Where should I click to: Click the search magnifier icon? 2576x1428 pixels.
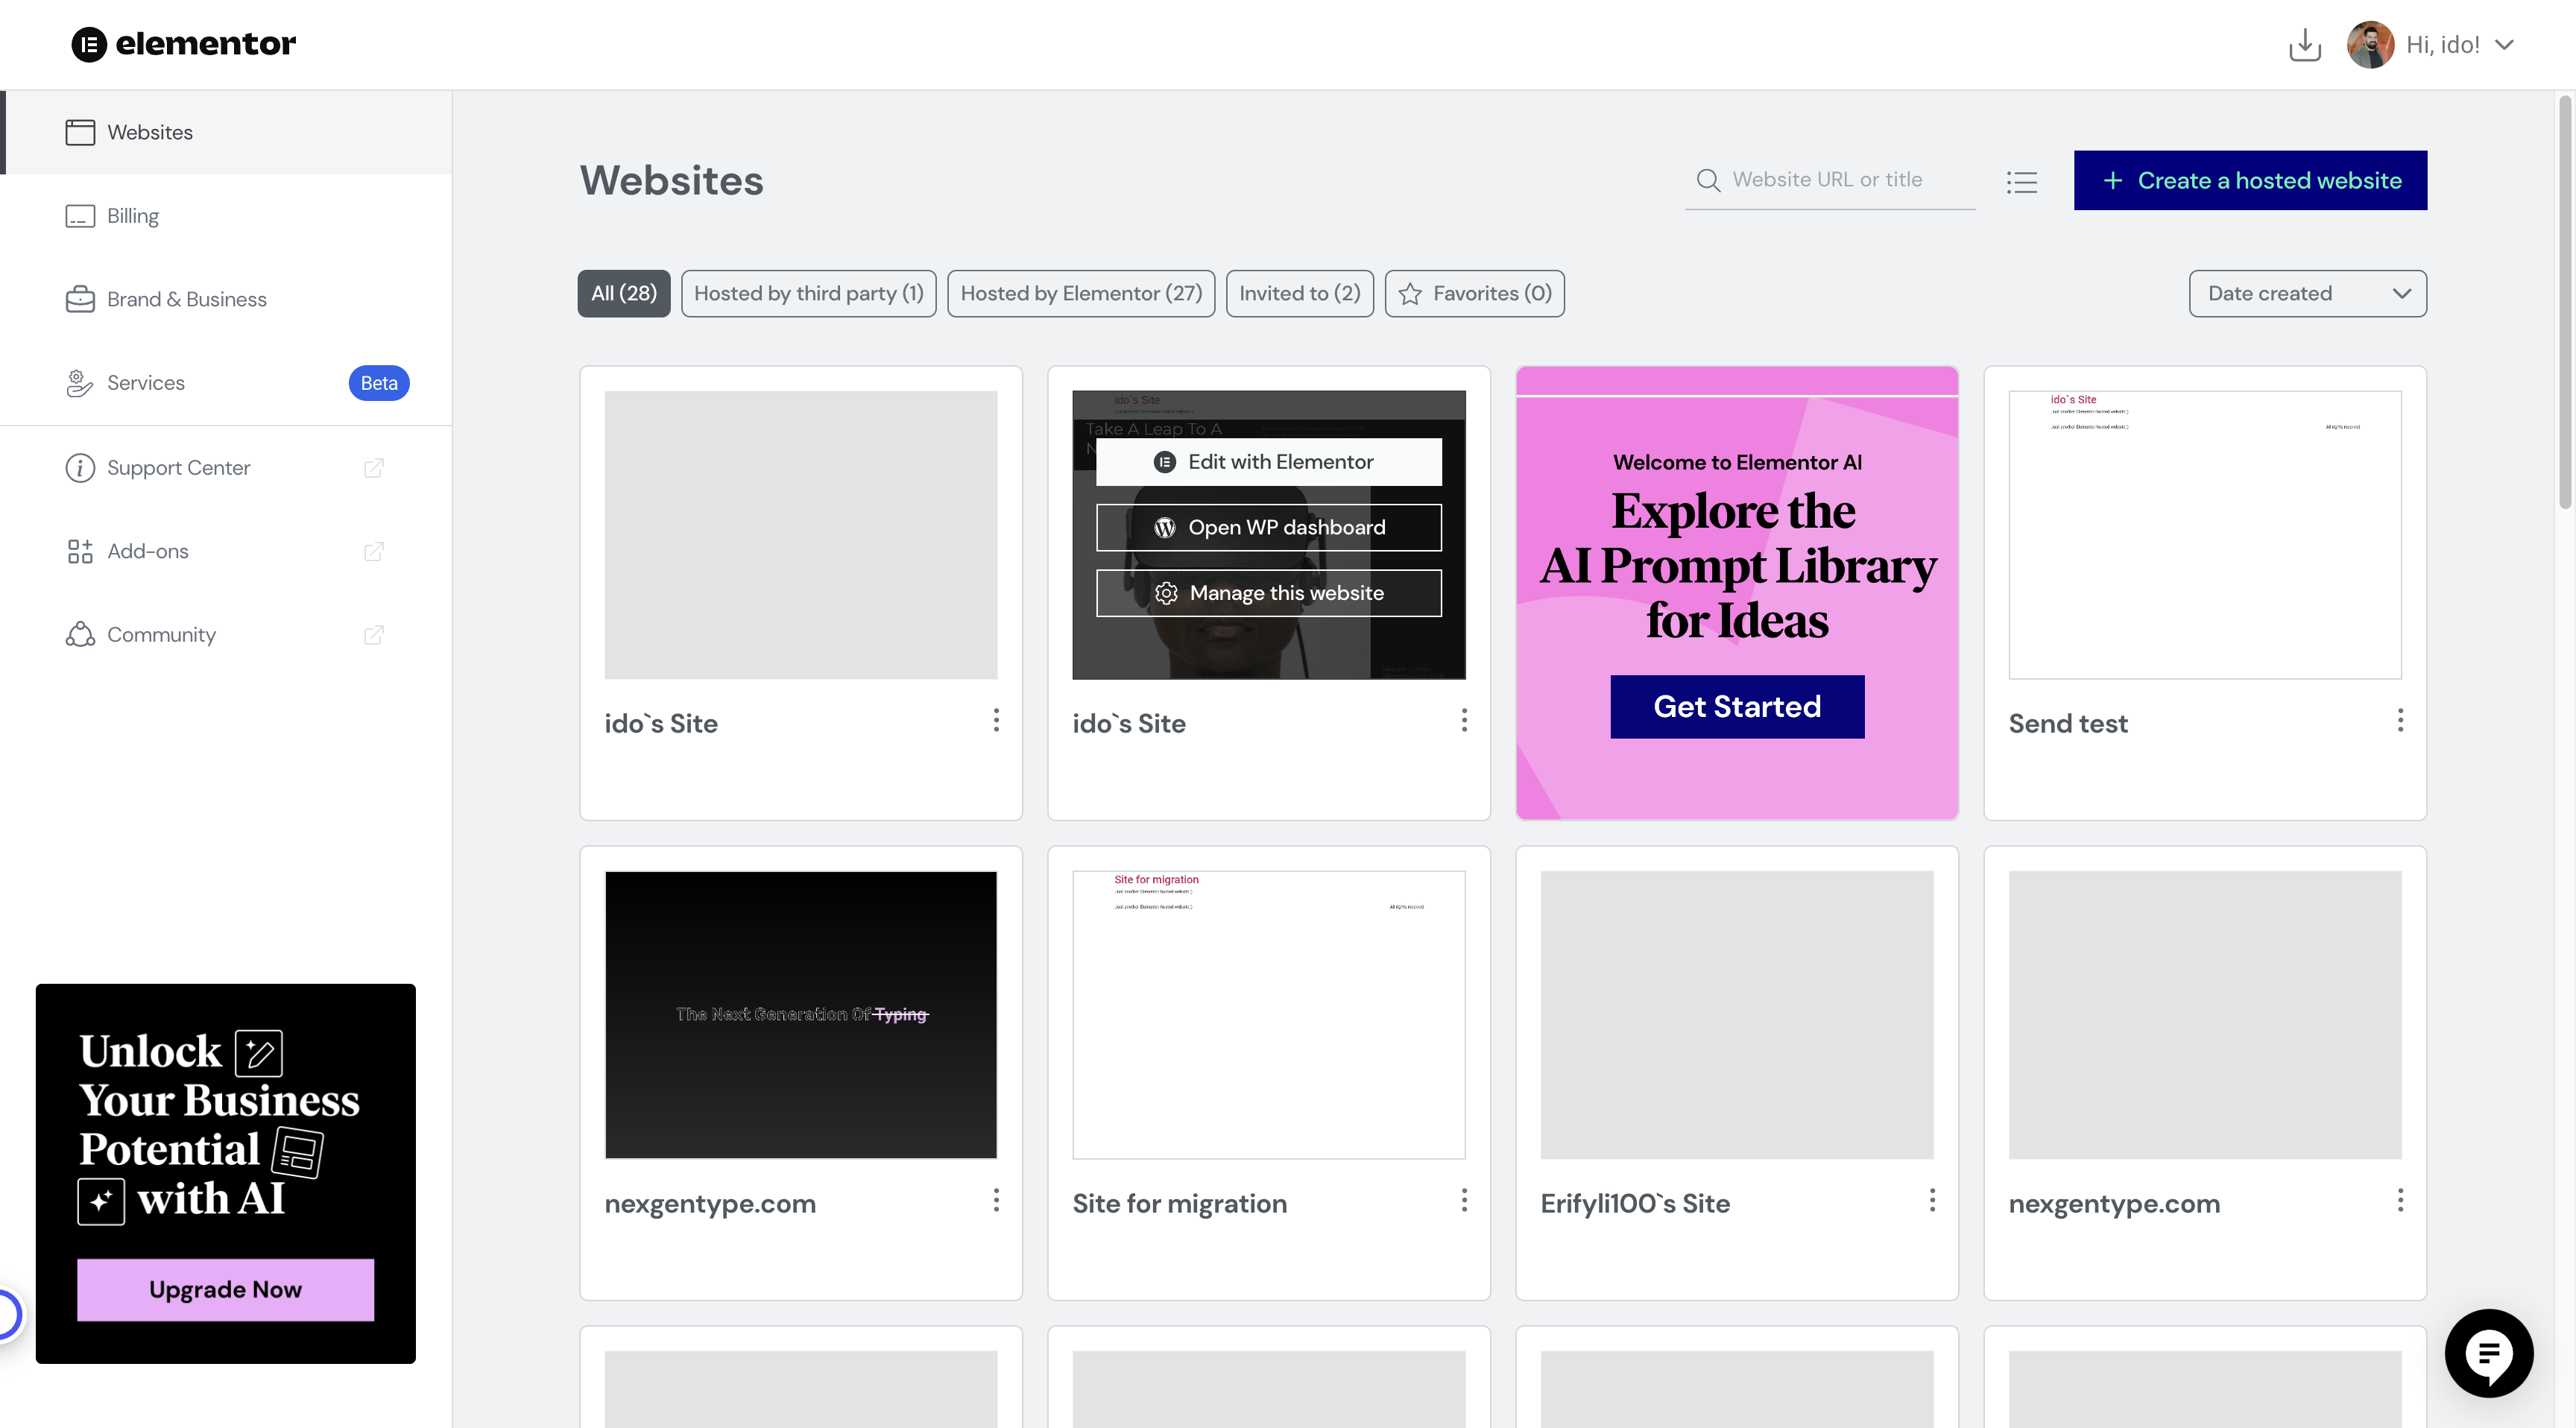click(x=1708, y=180)
